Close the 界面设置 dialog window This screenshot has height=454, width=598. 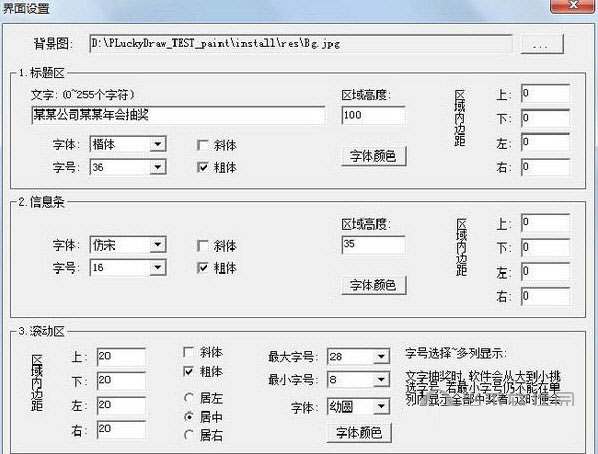tap(572, 5)
